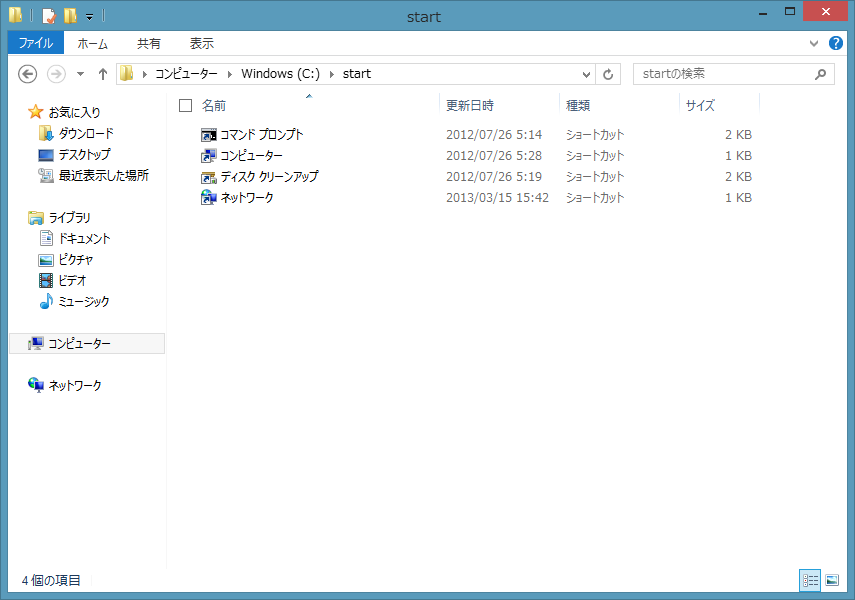Select the コンピューター shortcut icon in file list

(x=208, y=156)
